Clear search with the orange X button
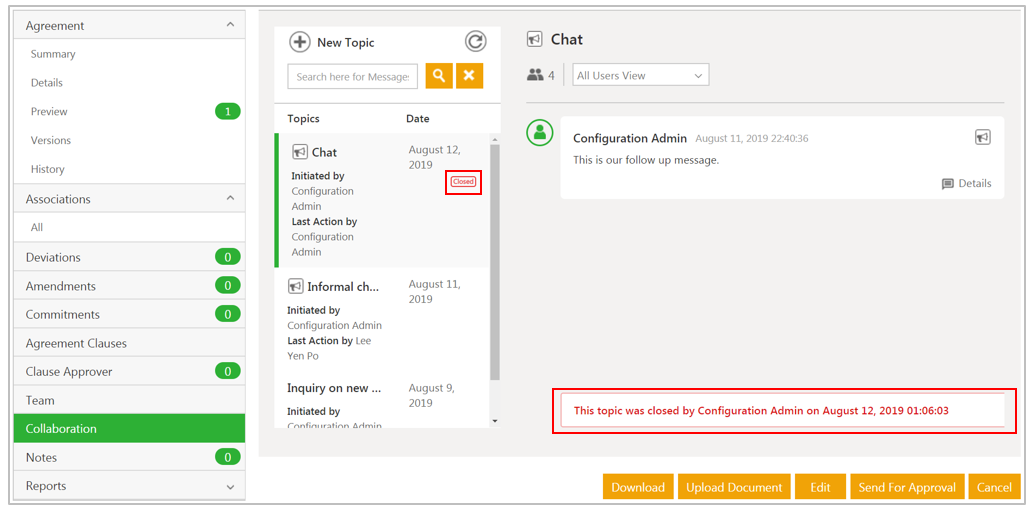The height and width of the screenshot is (517, 1033). (x=469, y=76)
